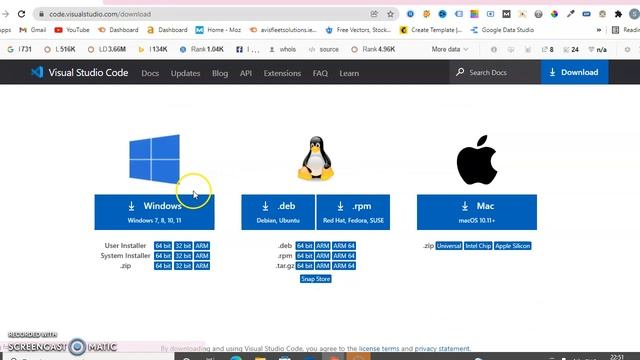Select Windows .zip 32 bit
This screenshot has height=360, width=640.
pyautogui.click(x=183, y=266)
